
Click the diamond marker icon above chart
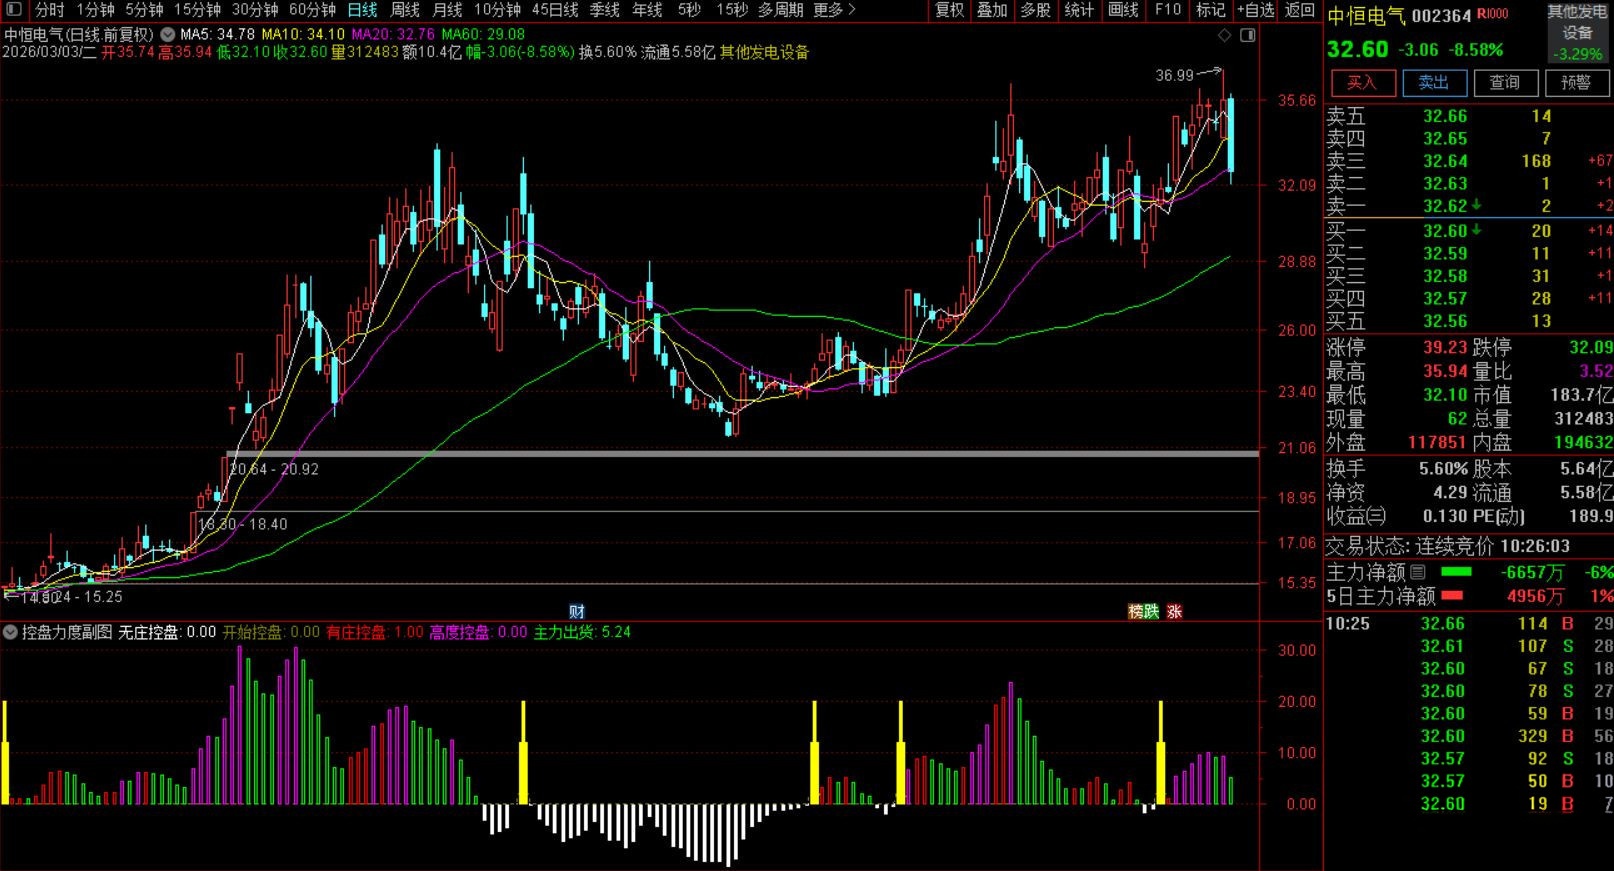(1225, 35)
